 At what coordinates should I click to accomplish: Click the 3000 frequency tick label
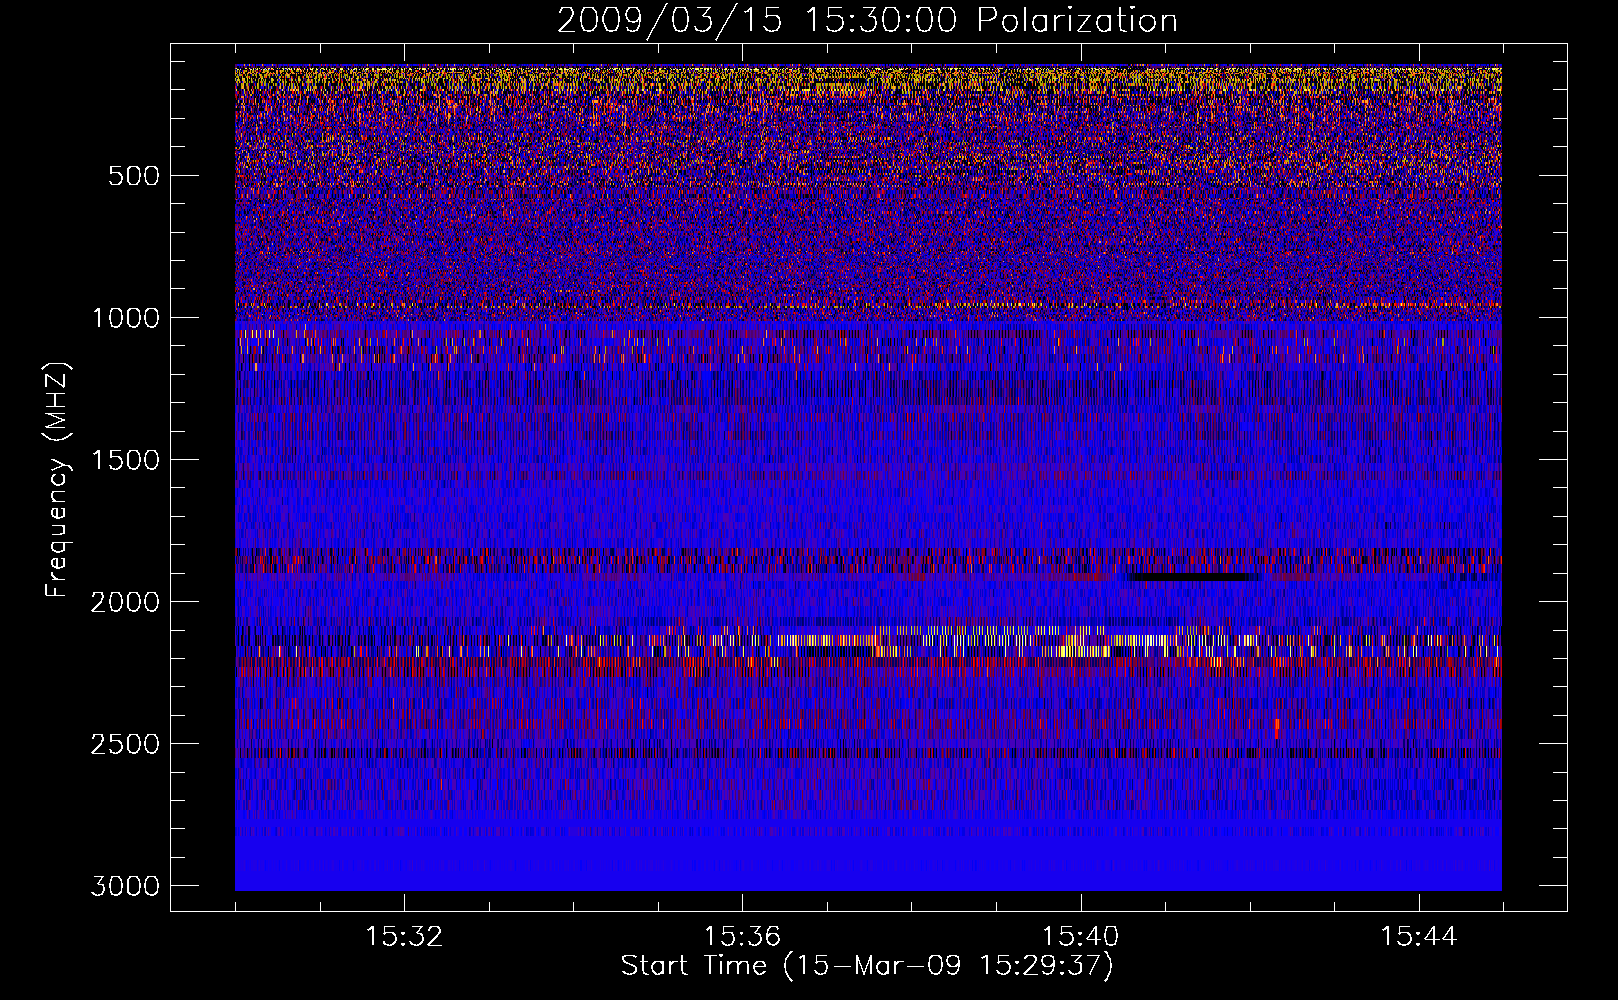(x=125, y=886)
